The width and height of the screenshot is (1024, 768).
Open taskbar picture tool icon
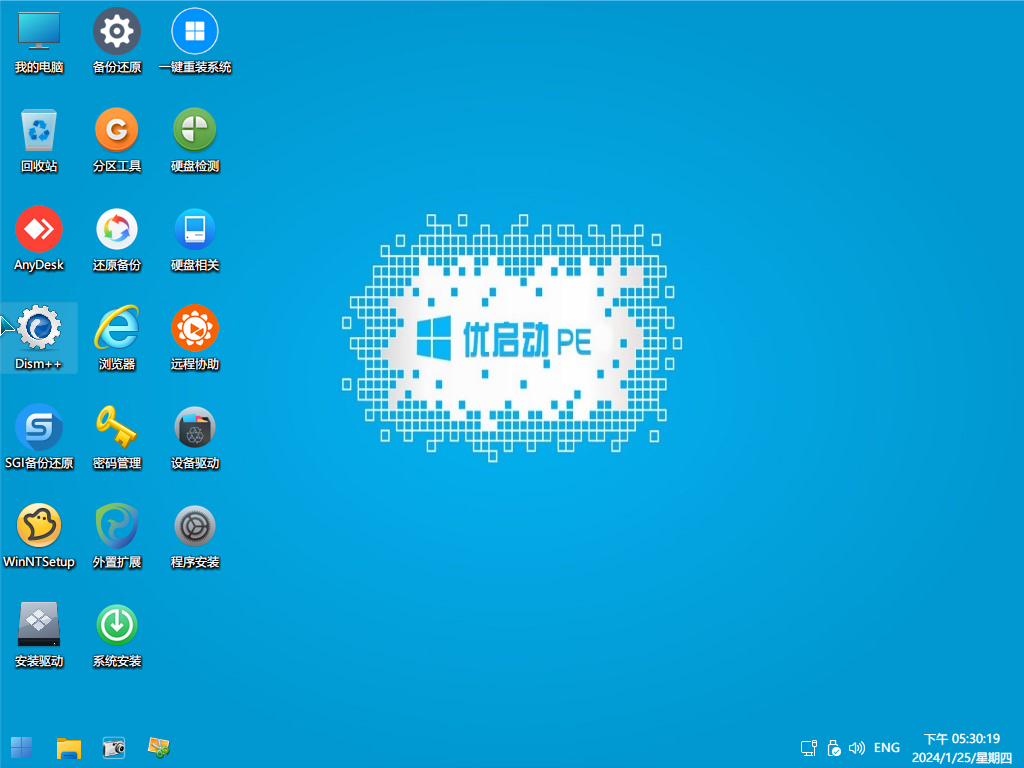click(x=159, y=747)
